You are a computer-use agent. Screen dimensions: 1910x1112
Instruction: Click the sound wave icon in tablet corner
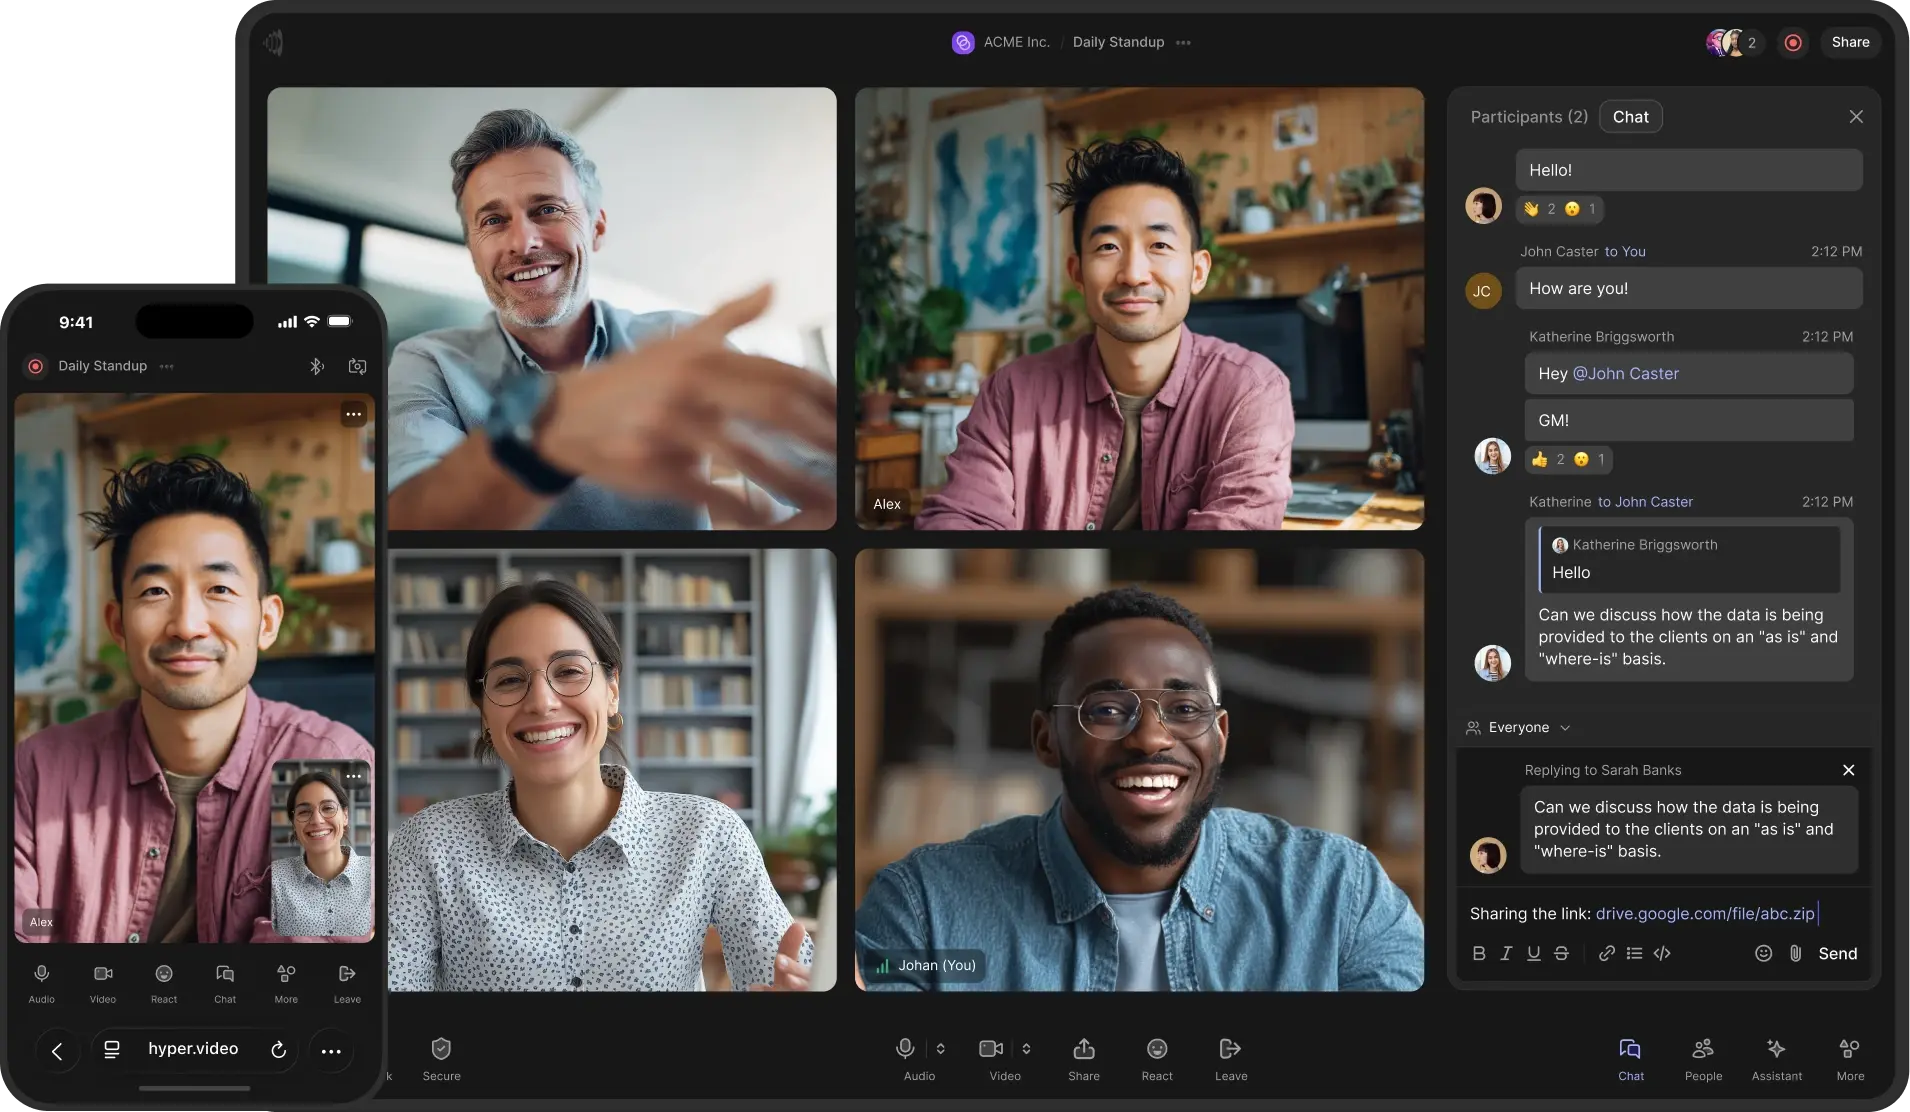point(273,42)
